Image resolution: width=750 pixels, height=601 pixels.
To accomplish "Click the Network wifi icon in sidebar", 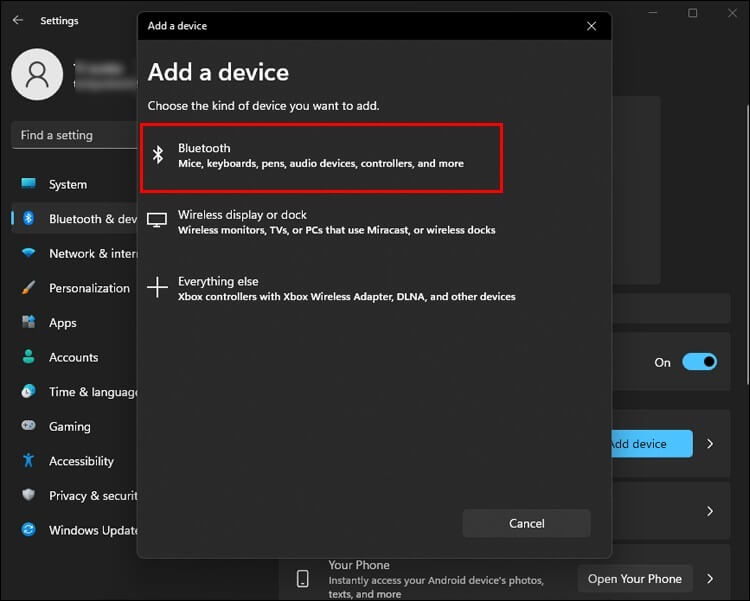I will click(28, 253).
